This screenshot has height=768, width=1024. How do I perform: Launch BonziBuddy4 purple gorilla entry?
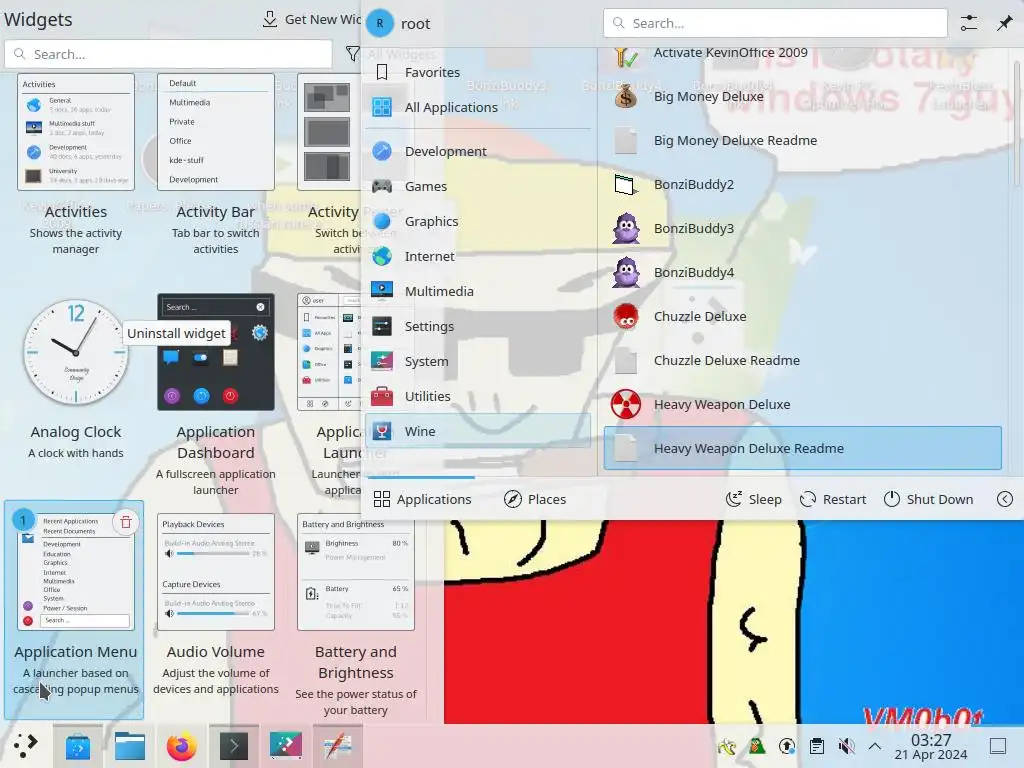pos(802,272)
